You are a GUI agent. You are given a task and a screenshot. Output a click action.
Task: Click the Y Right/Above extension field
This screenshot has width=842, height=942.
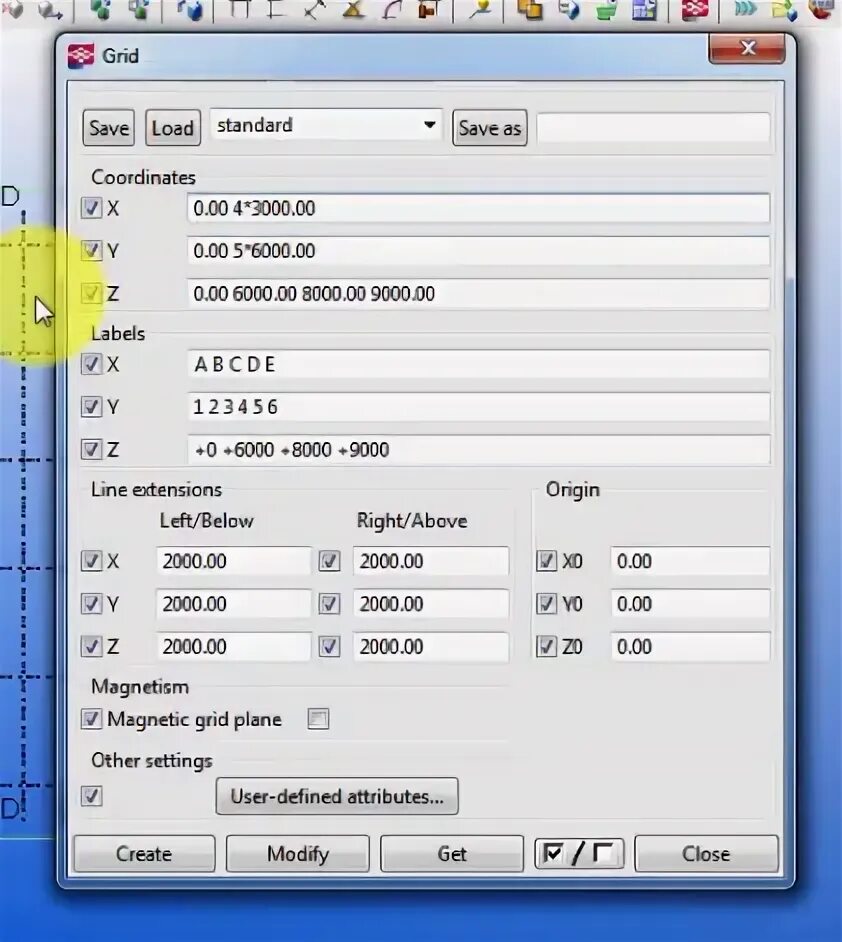pyautogui.click(x=431, y=604)
